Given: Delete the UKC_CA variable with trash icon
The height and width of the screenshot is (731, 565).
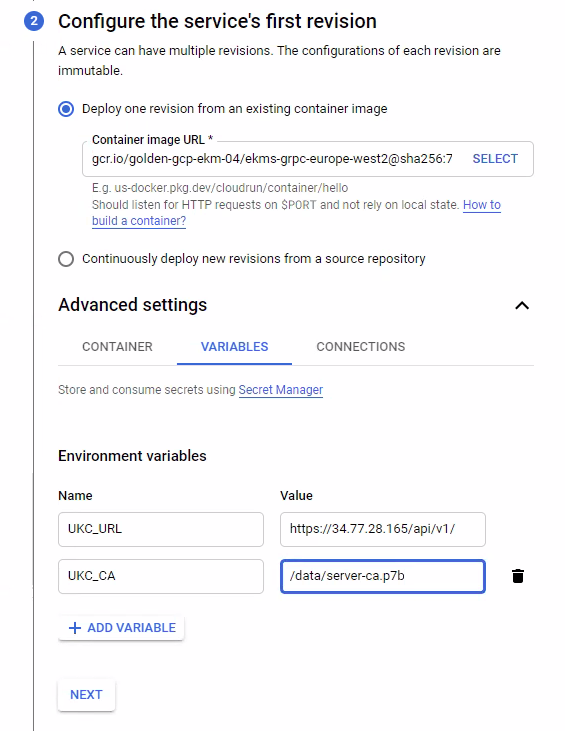Looking at the screenshot, I should (x=517, y=576).
